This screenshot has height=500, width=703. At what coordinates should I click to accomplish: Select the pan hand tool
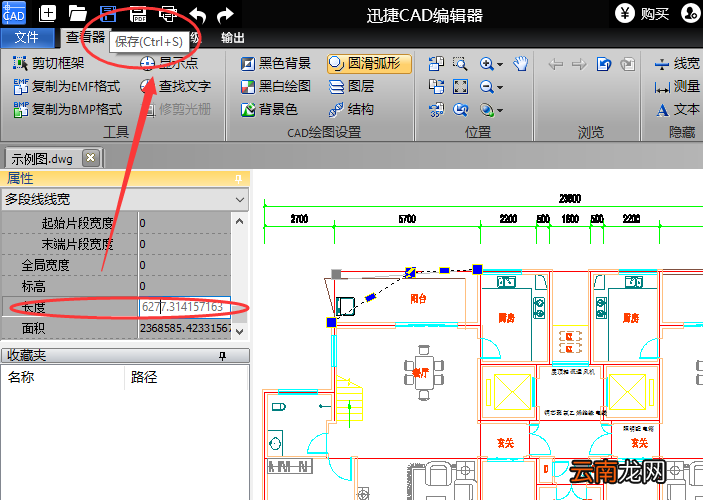tap(521, 64)
